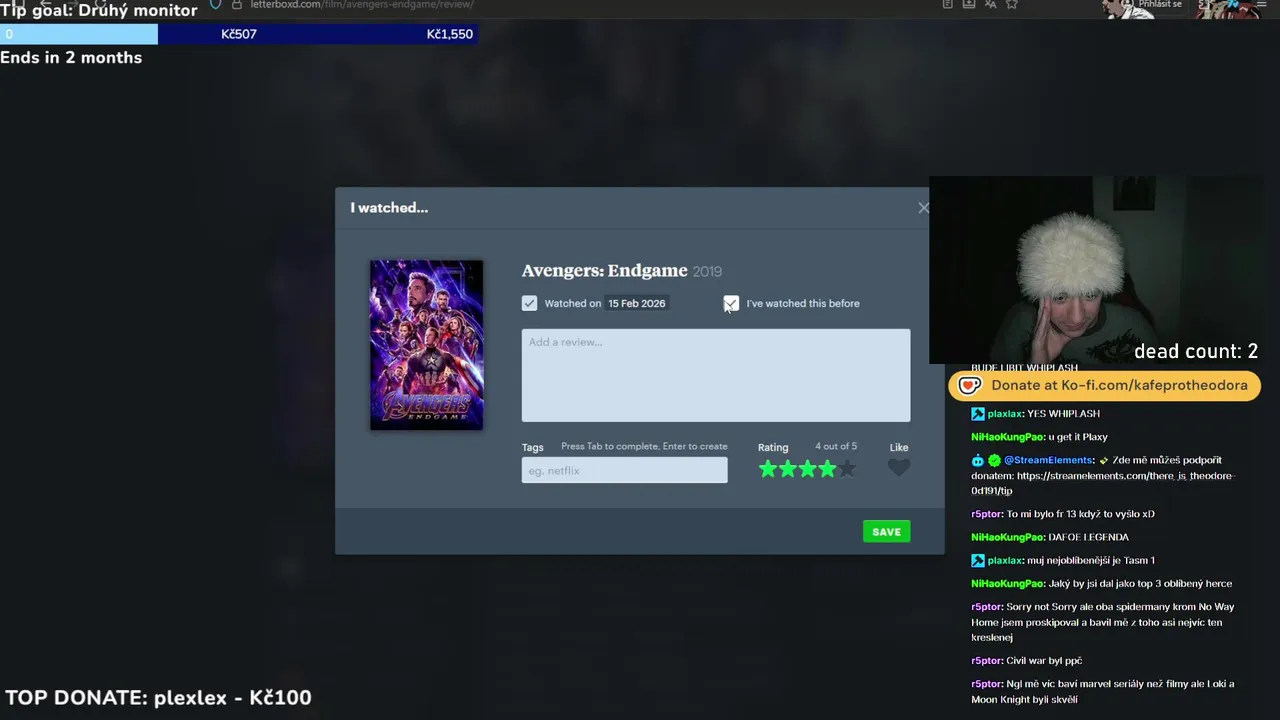Click the 'dead count: 2' overlay text
The height and width of the screenshot is (720, 1280).
coord(1196,351)
